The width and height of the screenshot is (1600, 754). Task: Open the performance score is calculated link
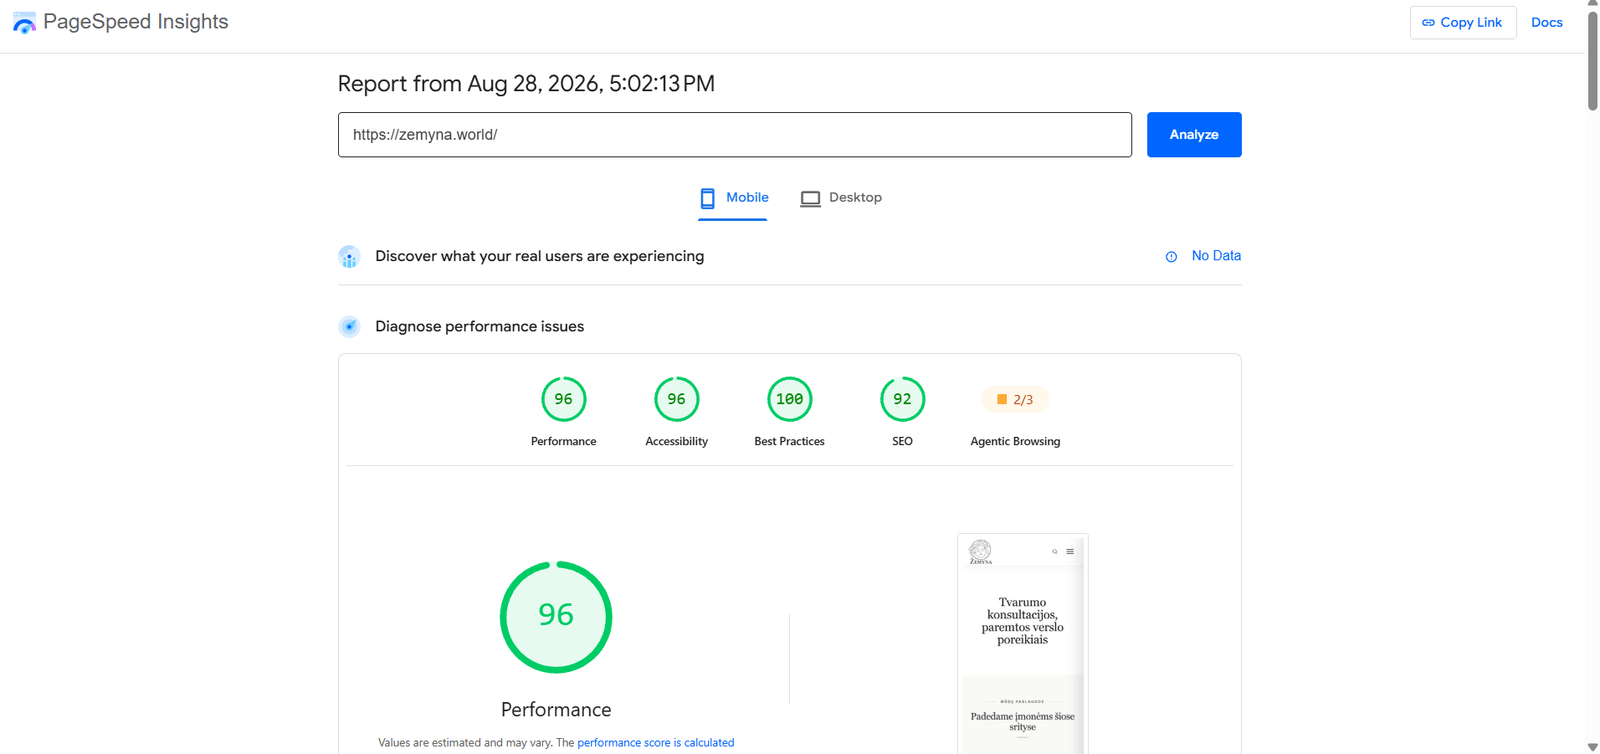(x=655, y=743)
